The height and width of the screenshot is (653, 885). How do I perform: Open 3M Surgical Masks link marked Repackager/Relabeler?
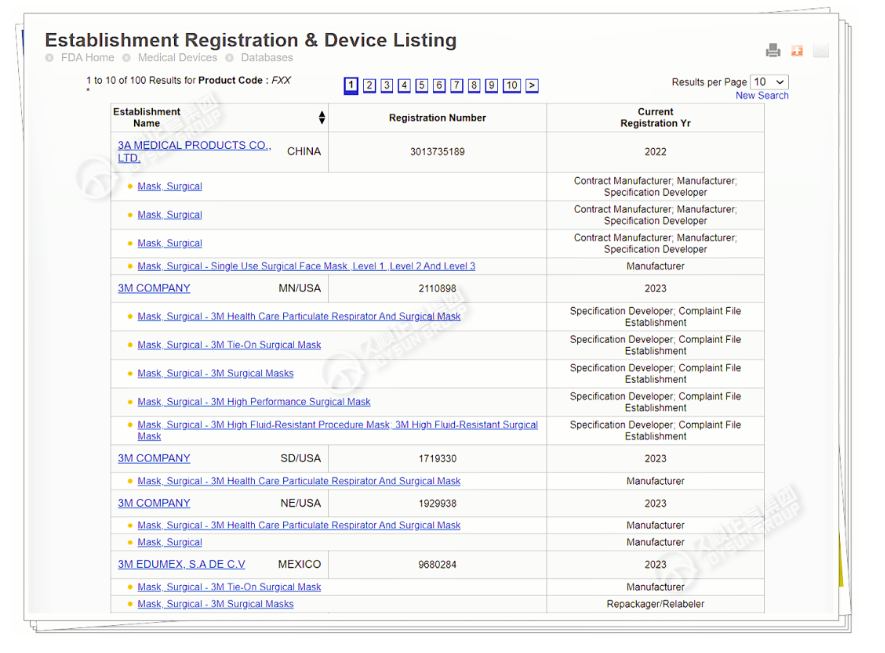[215, 604]
